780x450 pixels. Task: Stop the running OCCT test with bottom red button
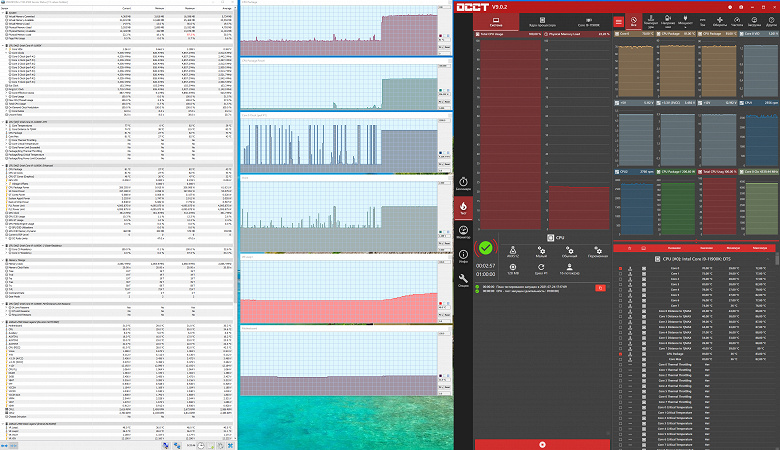click(542, 445)
